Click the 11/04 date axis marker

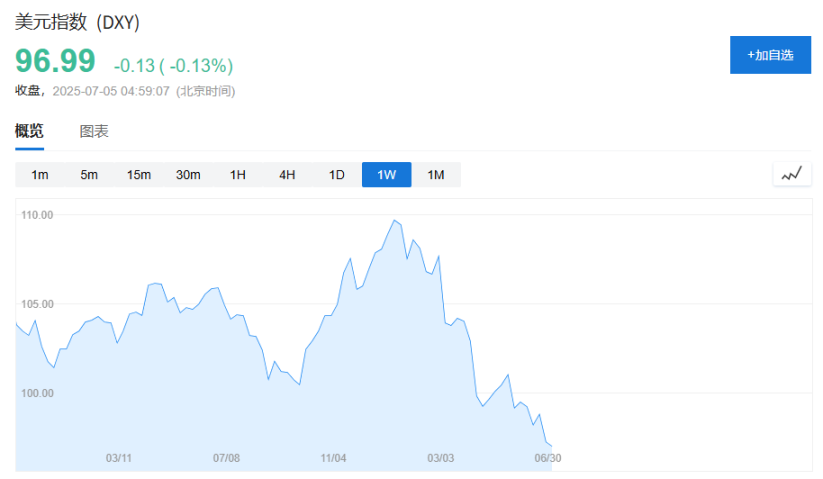[x=333, y=458]
